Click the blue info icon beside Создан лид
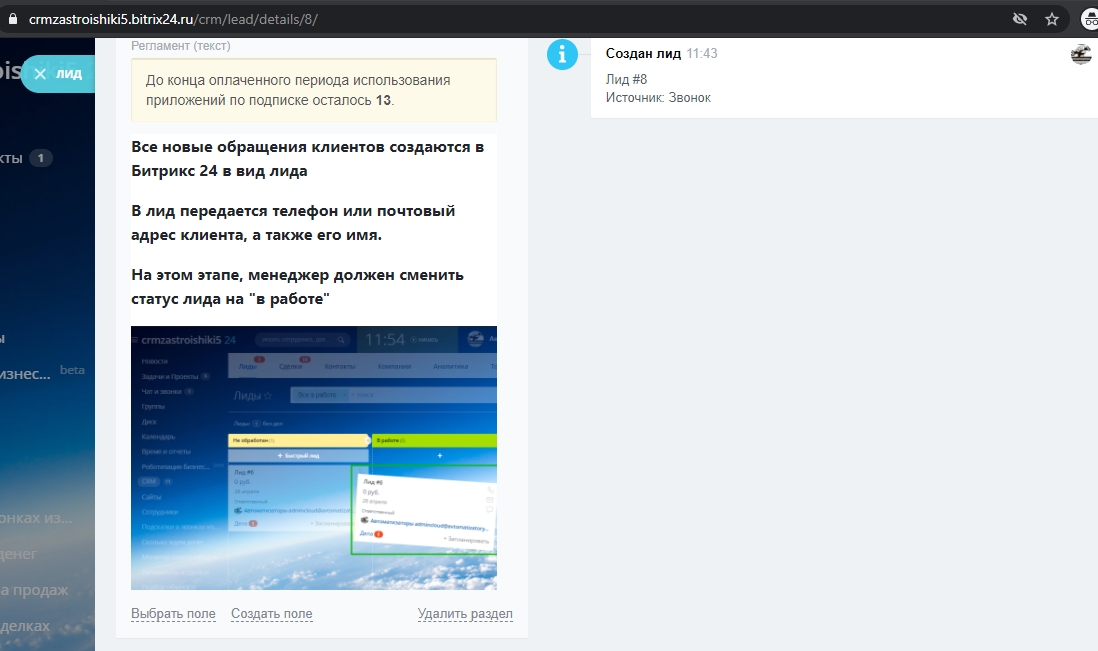 [562, 55]
